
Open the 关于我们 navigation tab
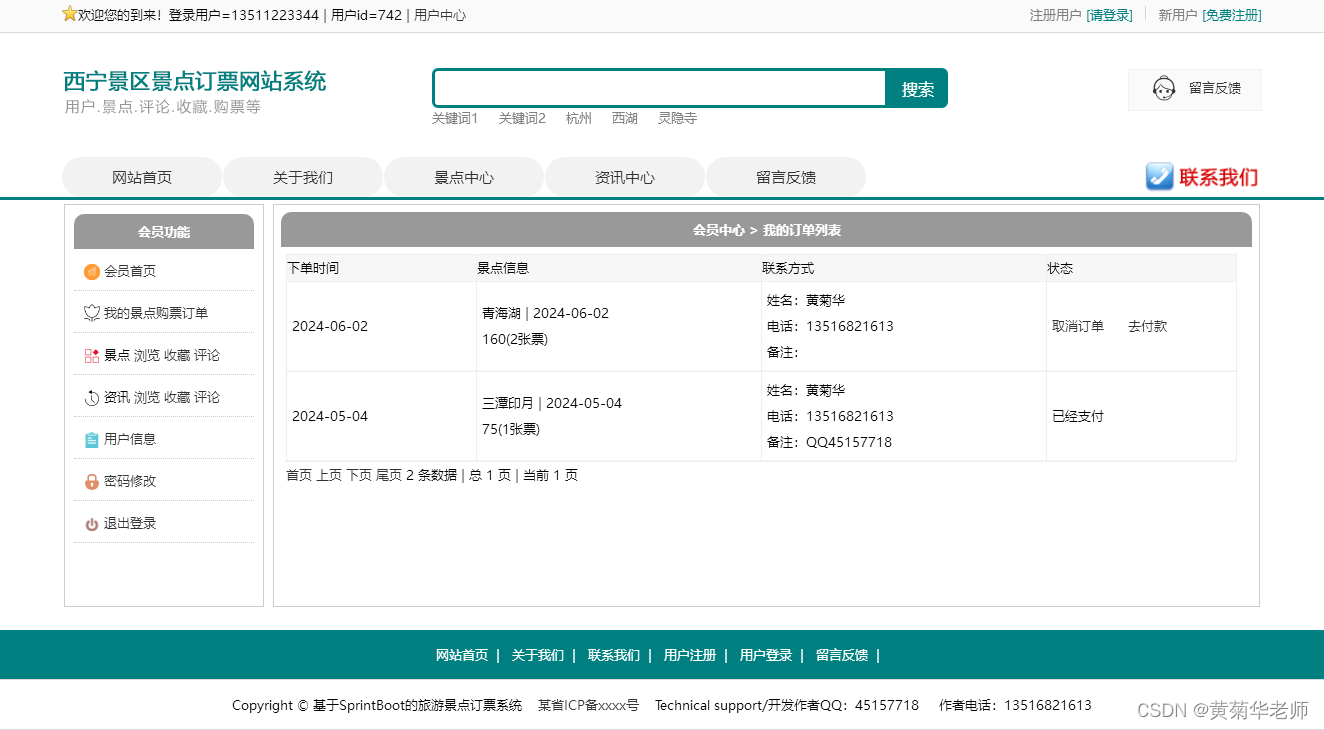pos(303,177)
